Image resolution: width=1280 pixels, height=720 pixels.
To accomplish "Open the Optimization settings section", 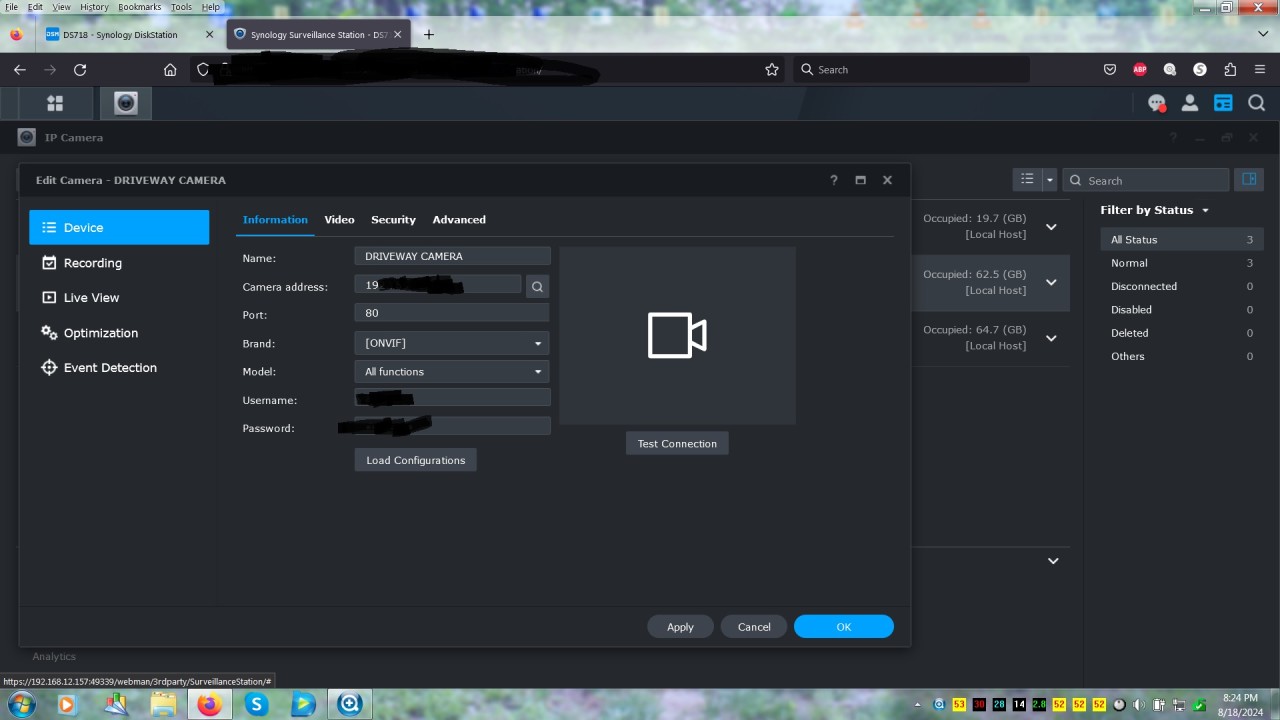I will pos(119,333).
